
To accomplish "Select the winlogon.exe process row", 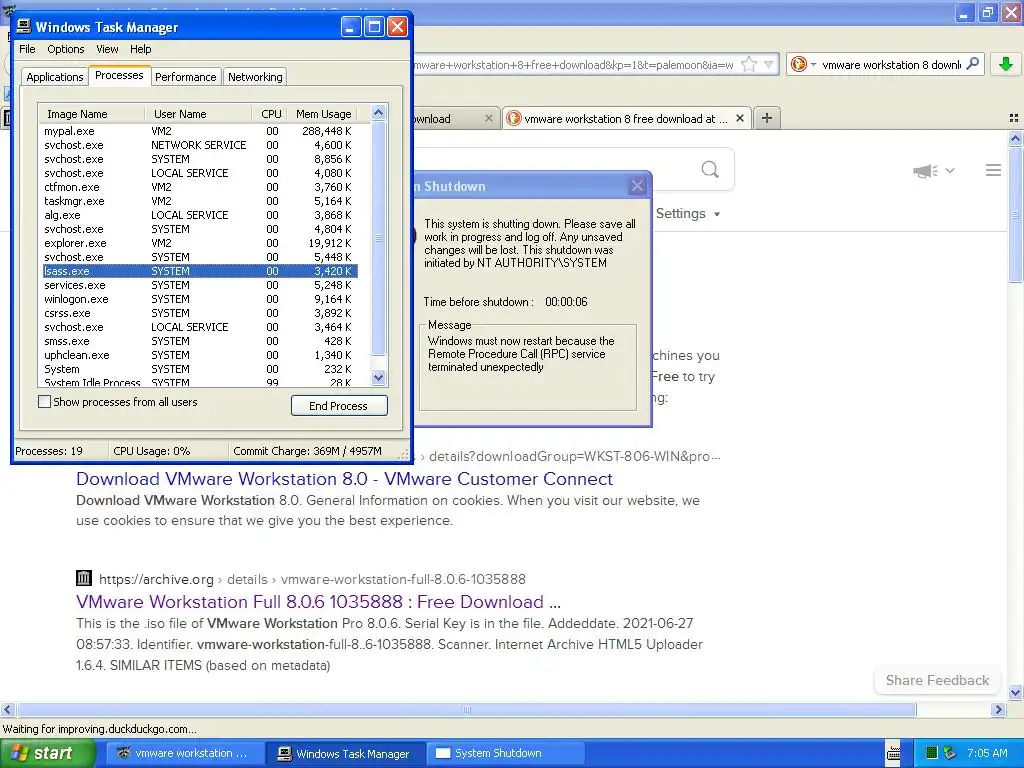I will [198, 299].
